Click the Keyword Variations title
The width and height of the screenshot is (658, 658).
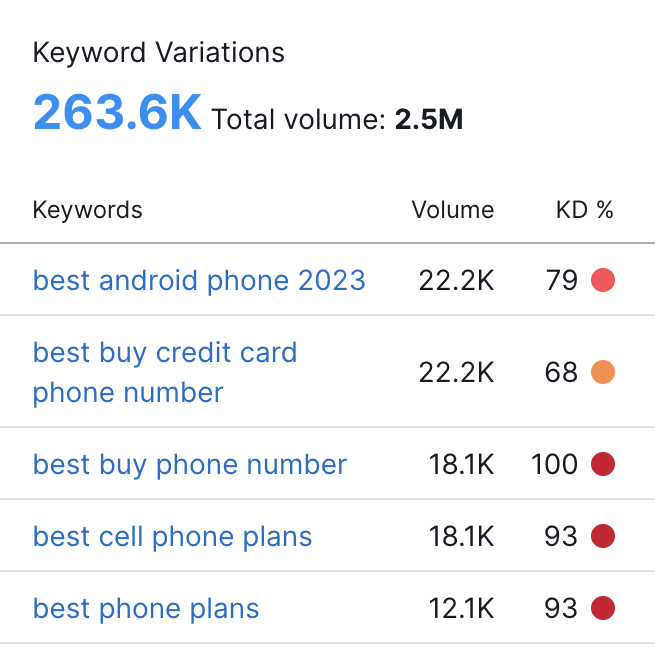point(158,53)
